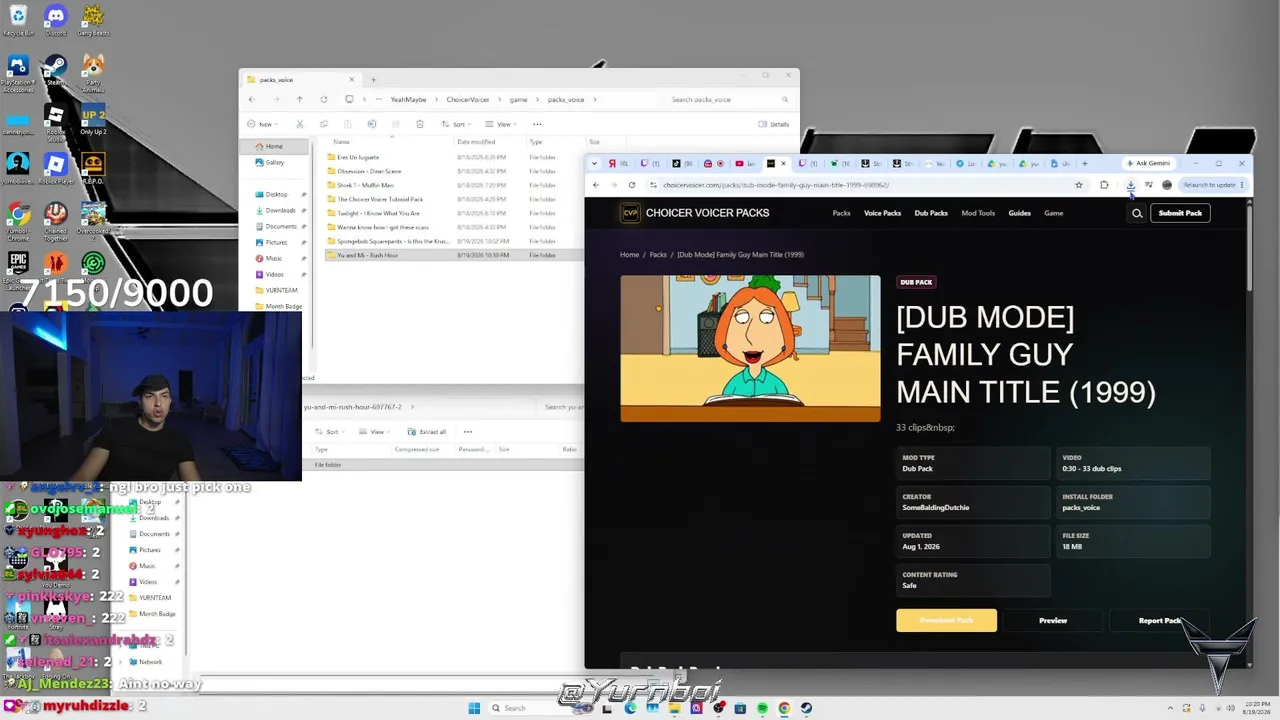
Task: Open Overcooked 2 desktop shortcut
Action: [x=93, y=220]
